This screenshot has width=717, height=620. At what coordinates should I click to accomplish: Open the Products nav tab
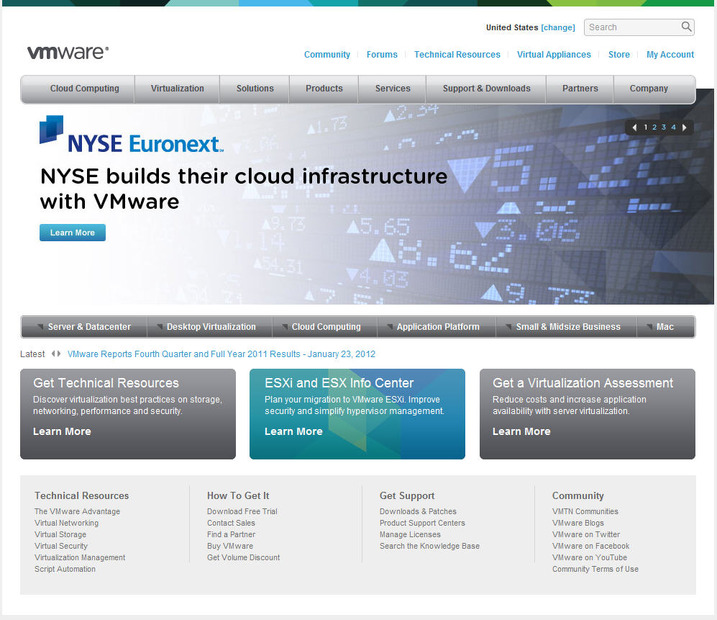(x=324, y=89)
